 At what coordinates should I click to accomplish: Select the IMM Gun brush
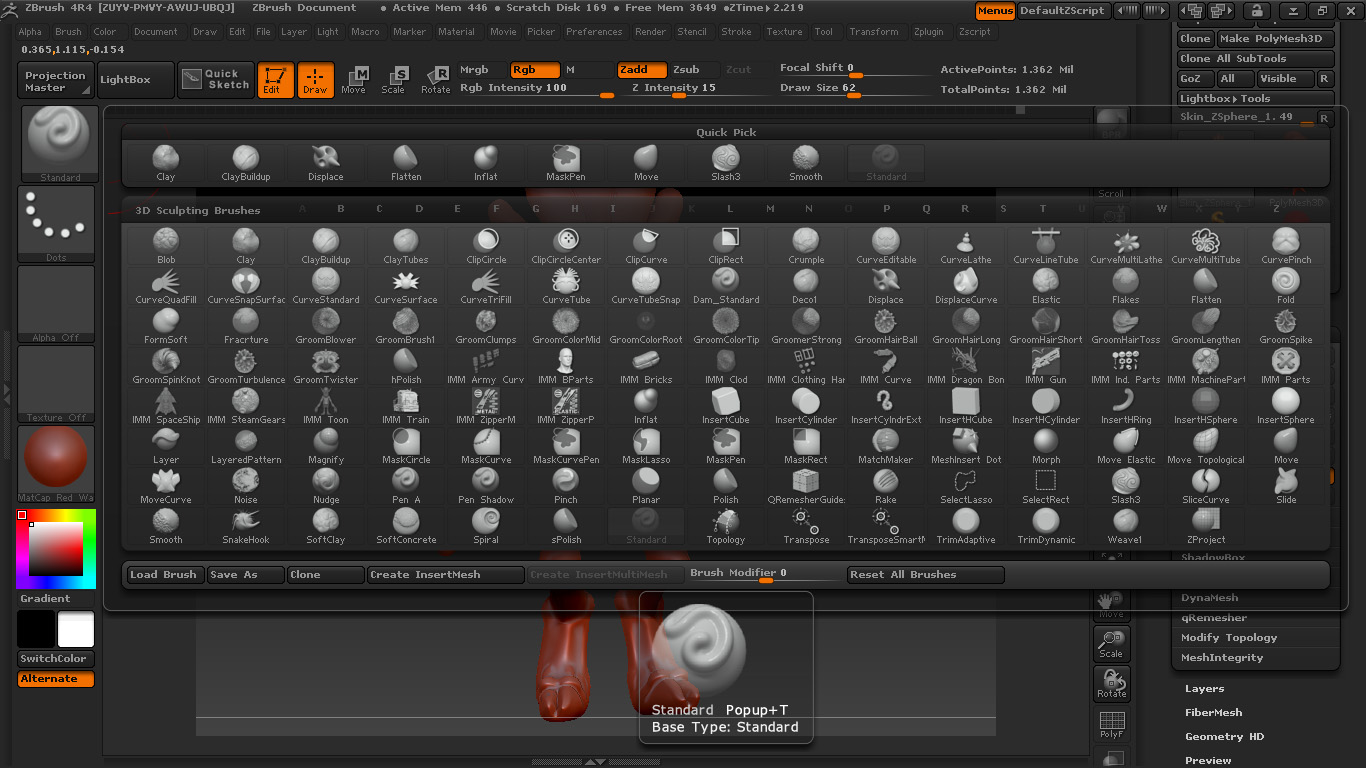tap(1046, 366)
